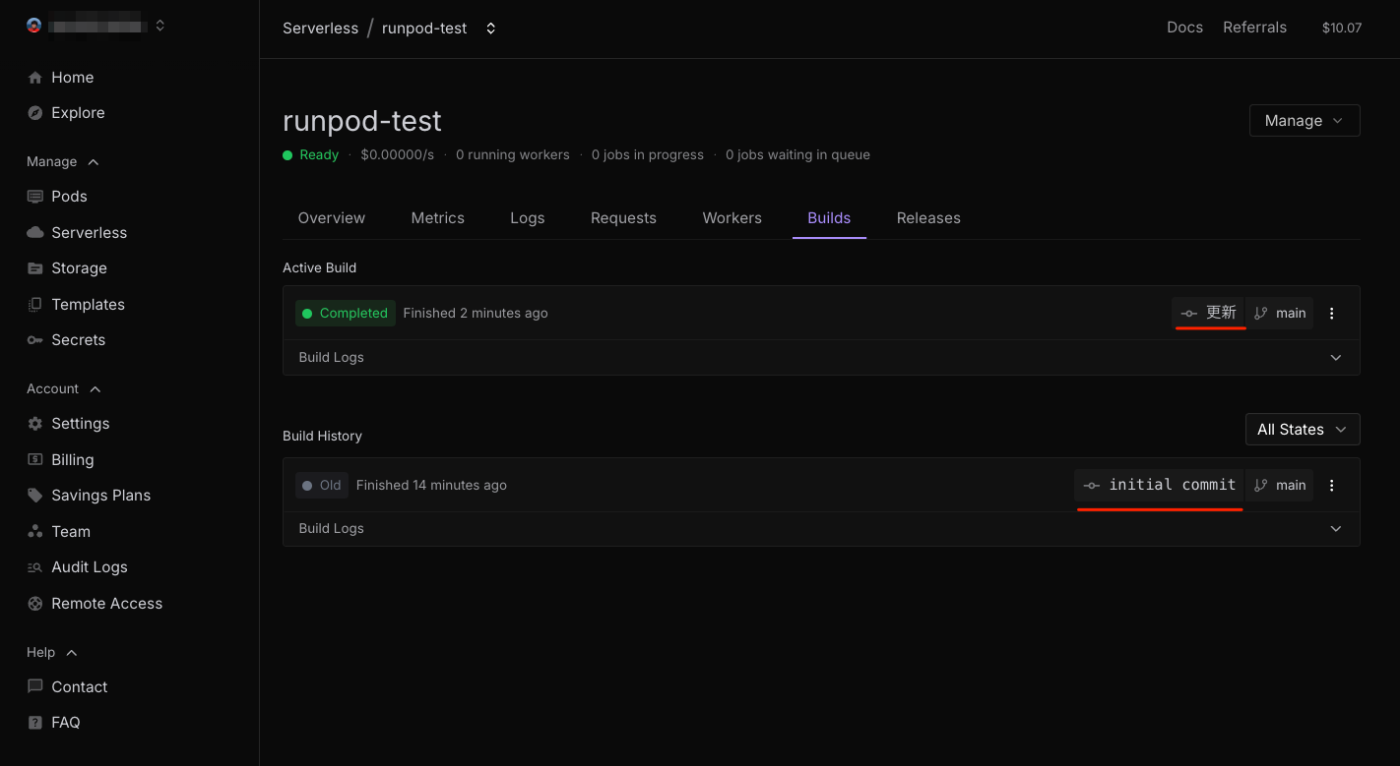Expand Build Logs for Old build

tap(821, 528)
